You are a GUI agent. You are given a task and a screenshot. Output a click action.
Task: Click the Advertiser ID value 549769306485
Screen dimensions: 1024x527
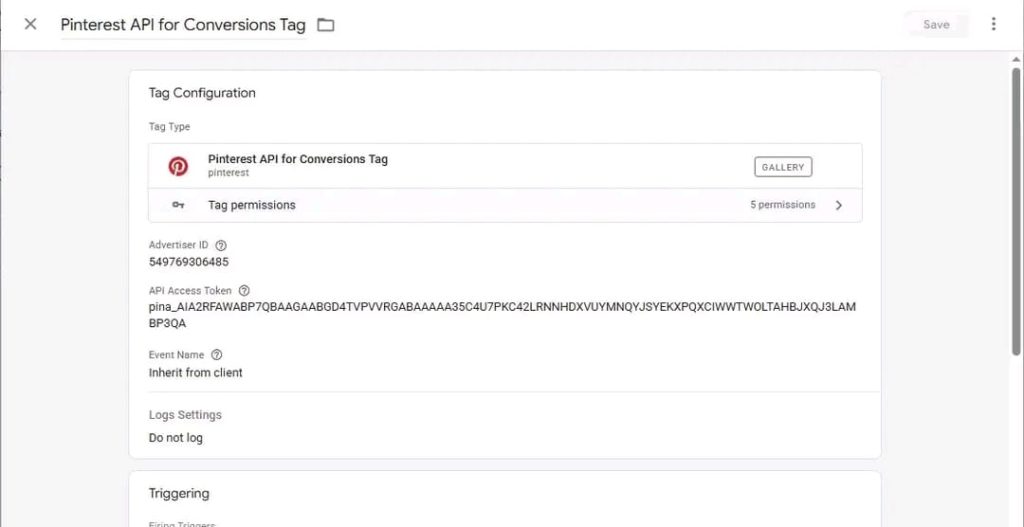[x=189, y=262]
